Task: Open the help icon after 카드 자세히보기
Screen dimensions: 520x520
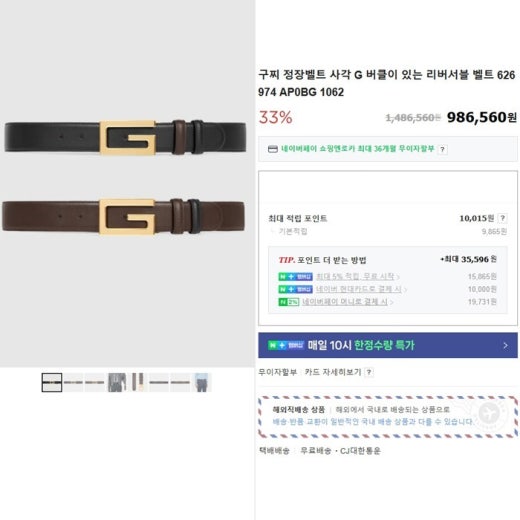Action: (369, 372)
